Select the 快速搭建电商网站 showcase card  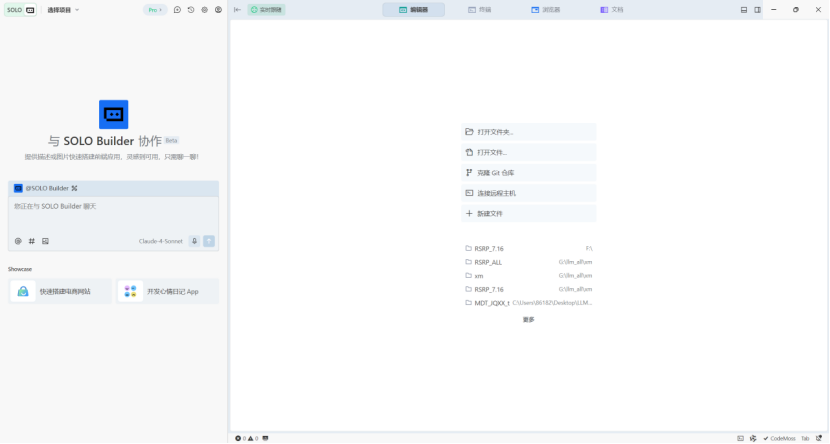click(60, 292)
